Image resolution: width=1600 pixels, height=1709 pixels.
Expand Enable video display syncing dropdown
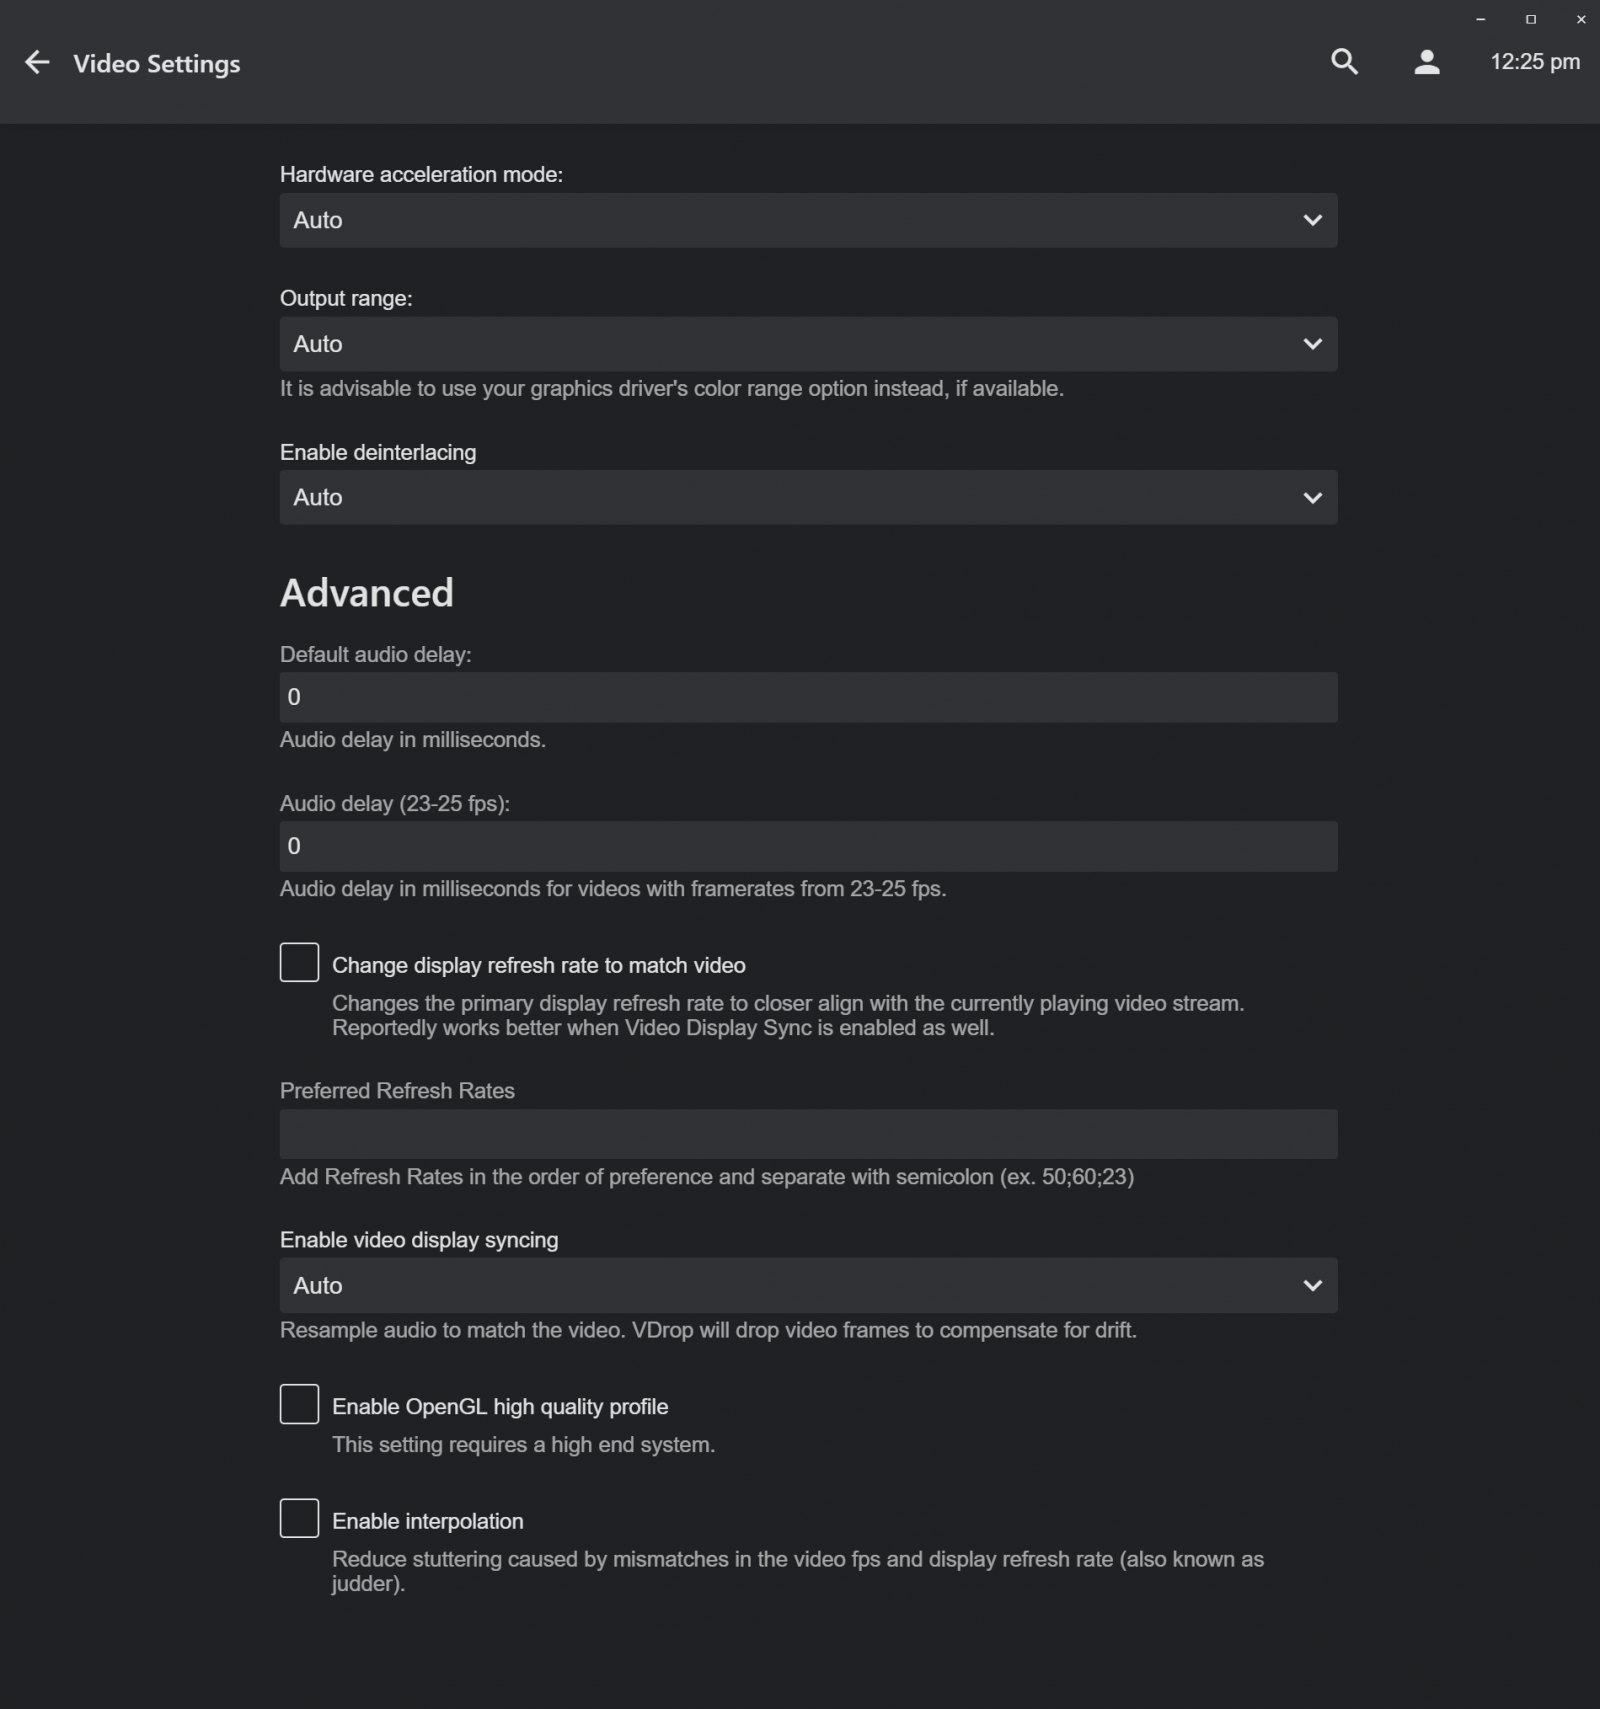click(x=808, y=1285)
